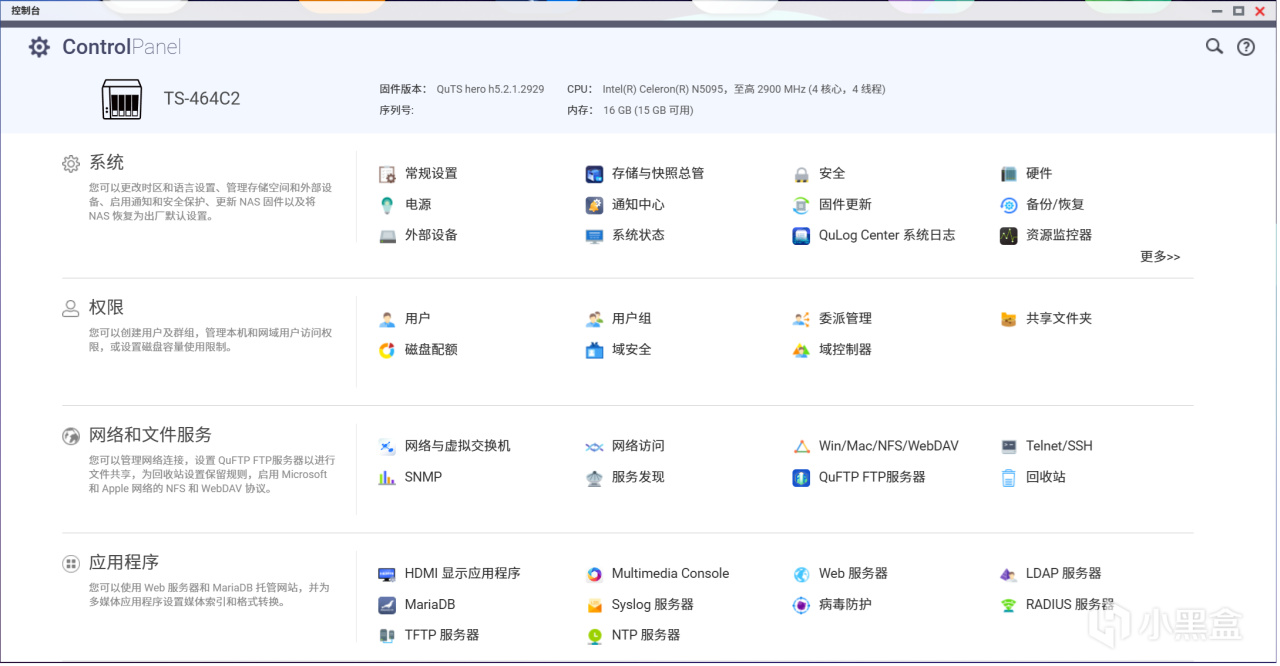This screenshot has height=666, width=1280.
Task: Expand 更多>> in the 系统 section
Action: point(1160,257)
